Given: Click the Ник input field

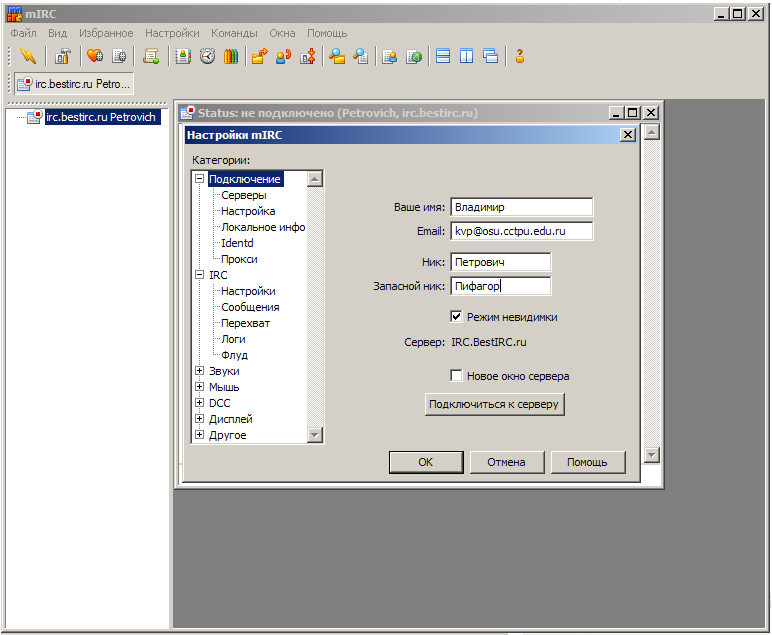Looking at the screenshot, I should [501, 262].
